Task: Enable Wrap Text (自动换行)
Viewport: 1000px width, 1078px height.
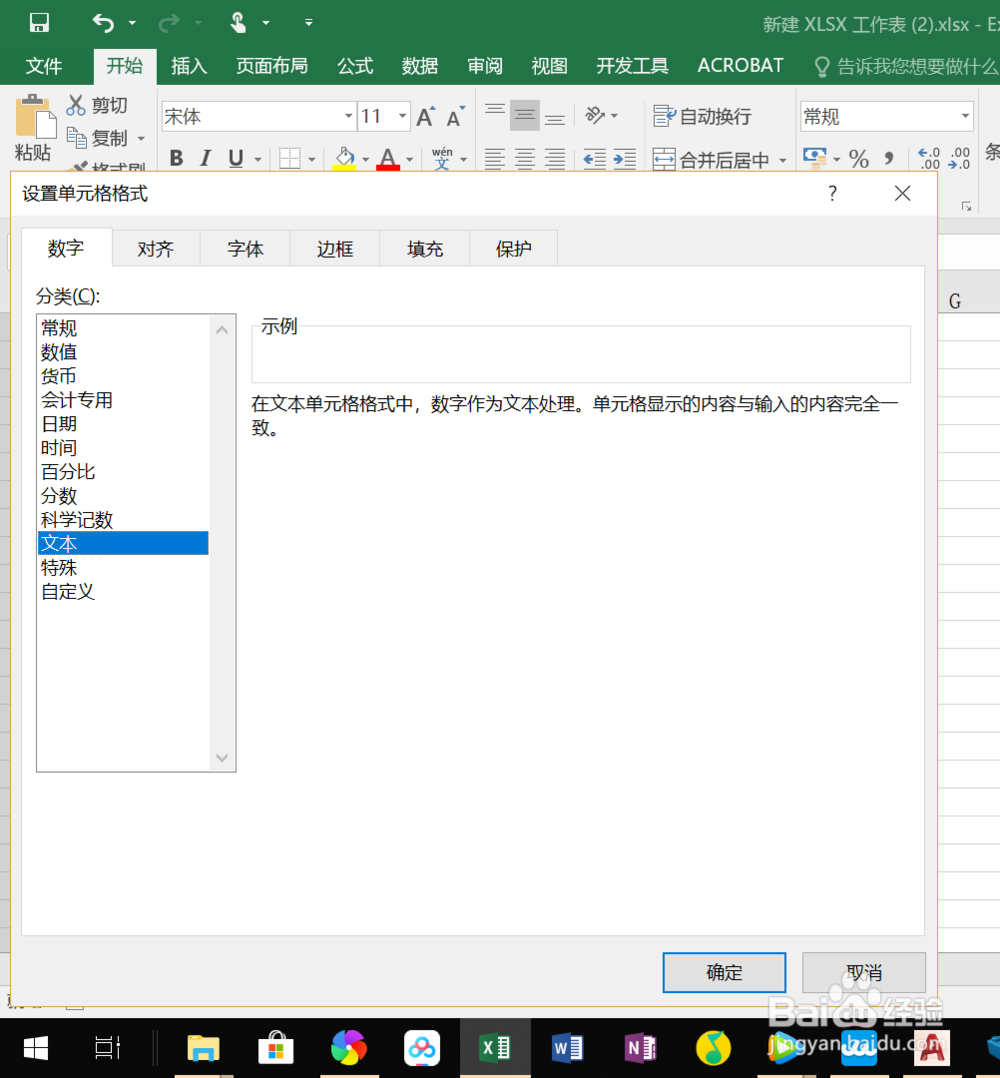Action: pos(700,115)
